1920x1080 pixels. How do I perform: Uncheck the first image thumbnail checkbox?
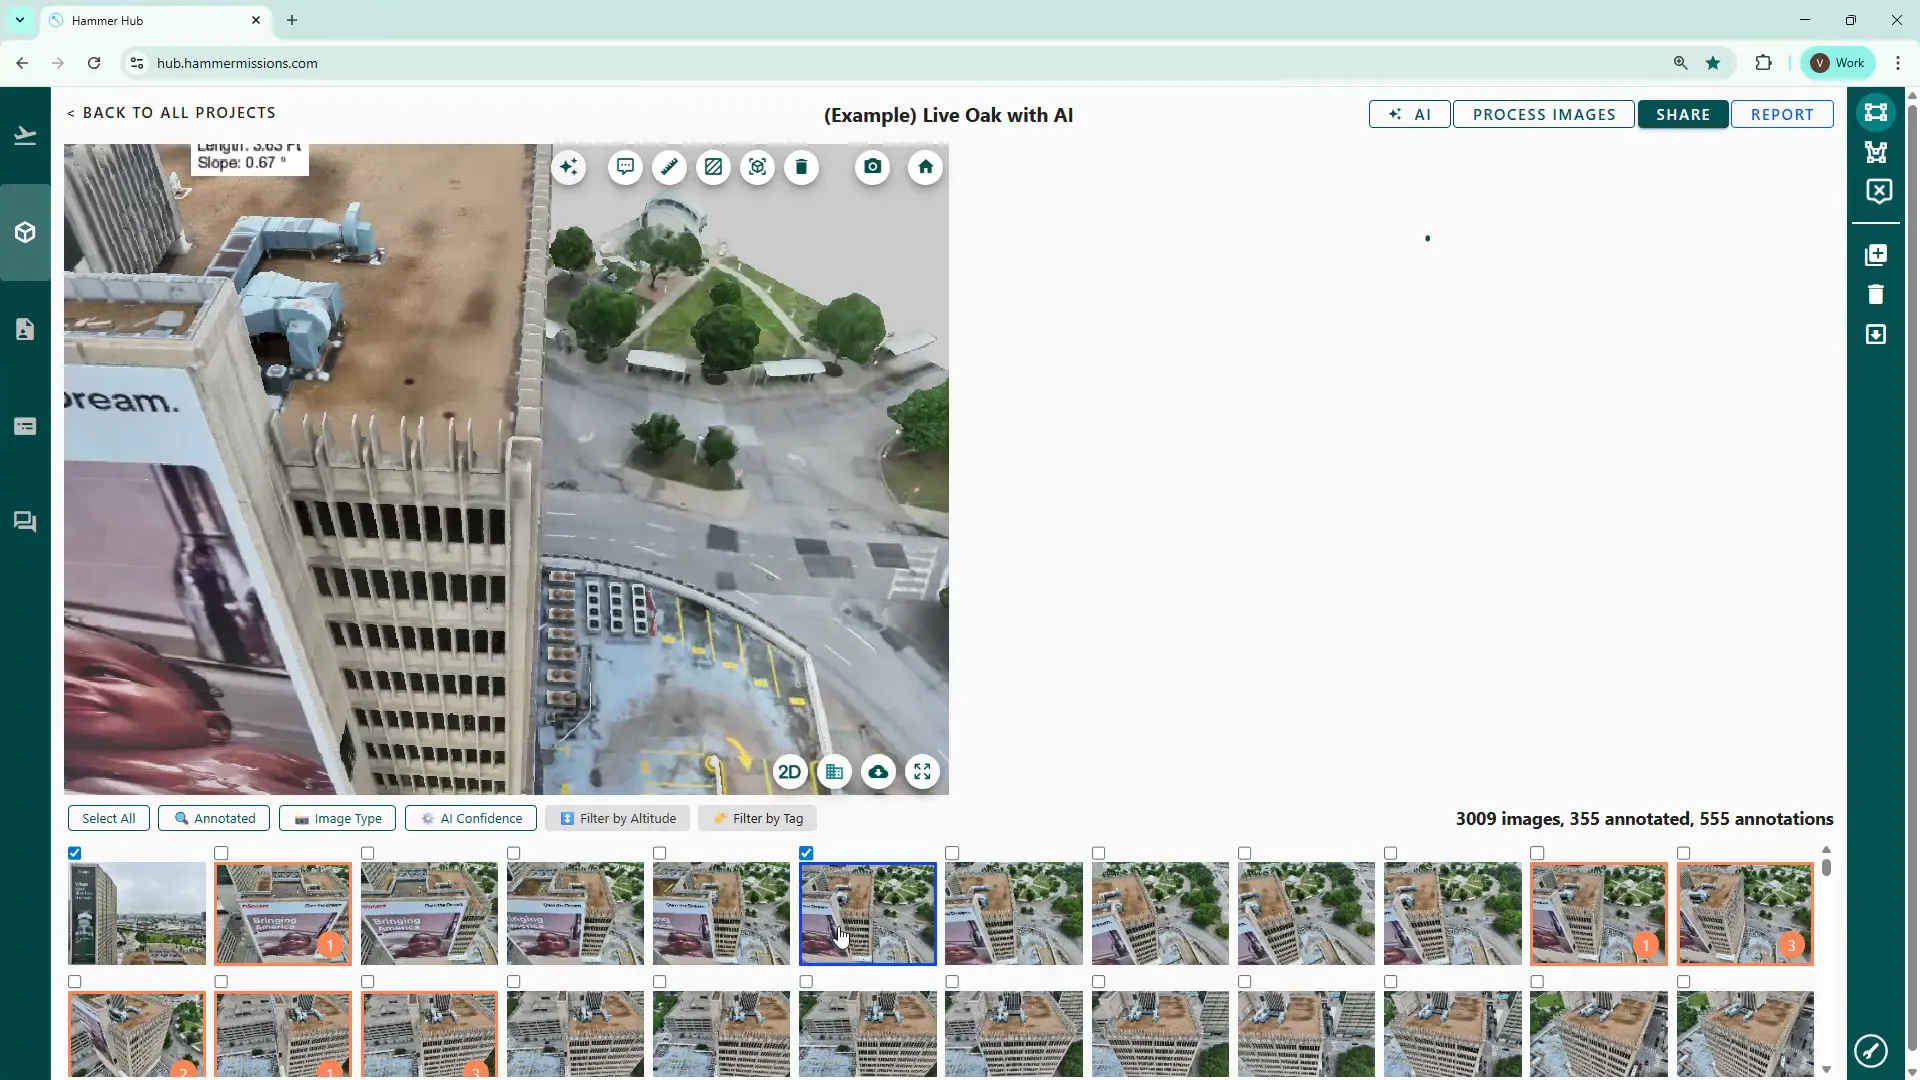(x=75, y=853)
